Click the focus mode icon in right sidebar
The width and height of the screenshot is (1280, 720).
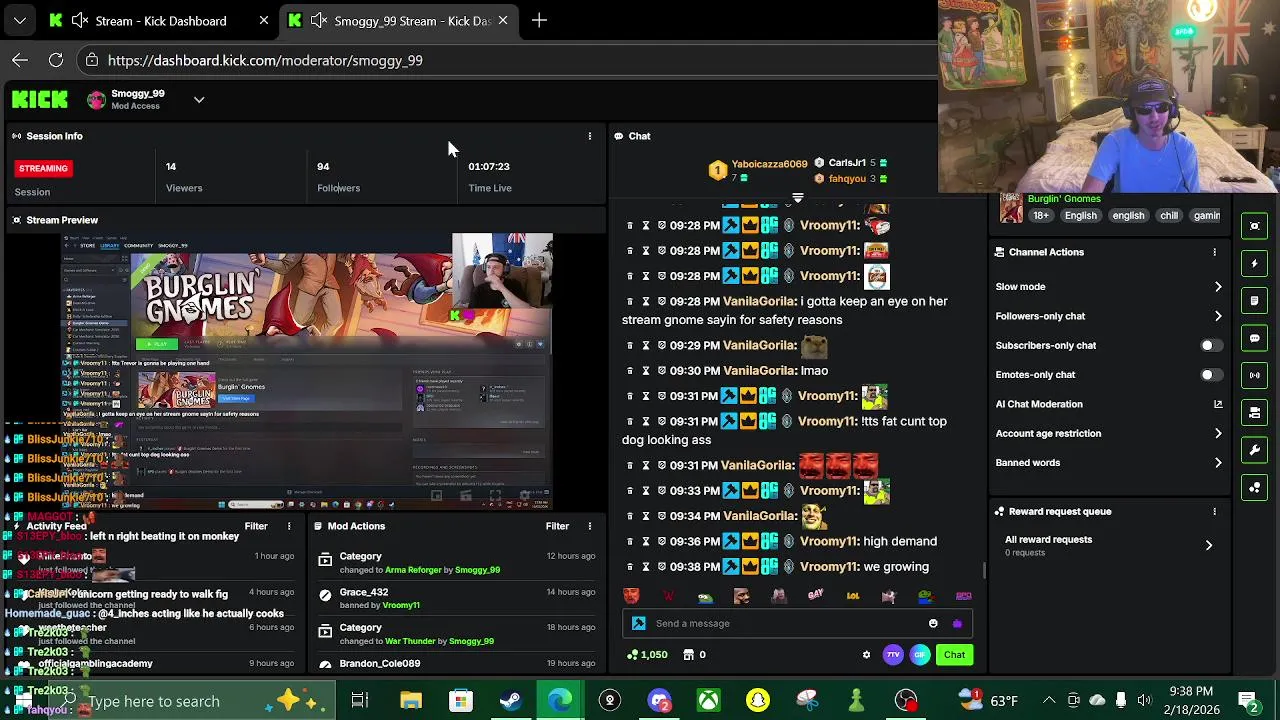pyautogui.click(x=1255, y=226)
